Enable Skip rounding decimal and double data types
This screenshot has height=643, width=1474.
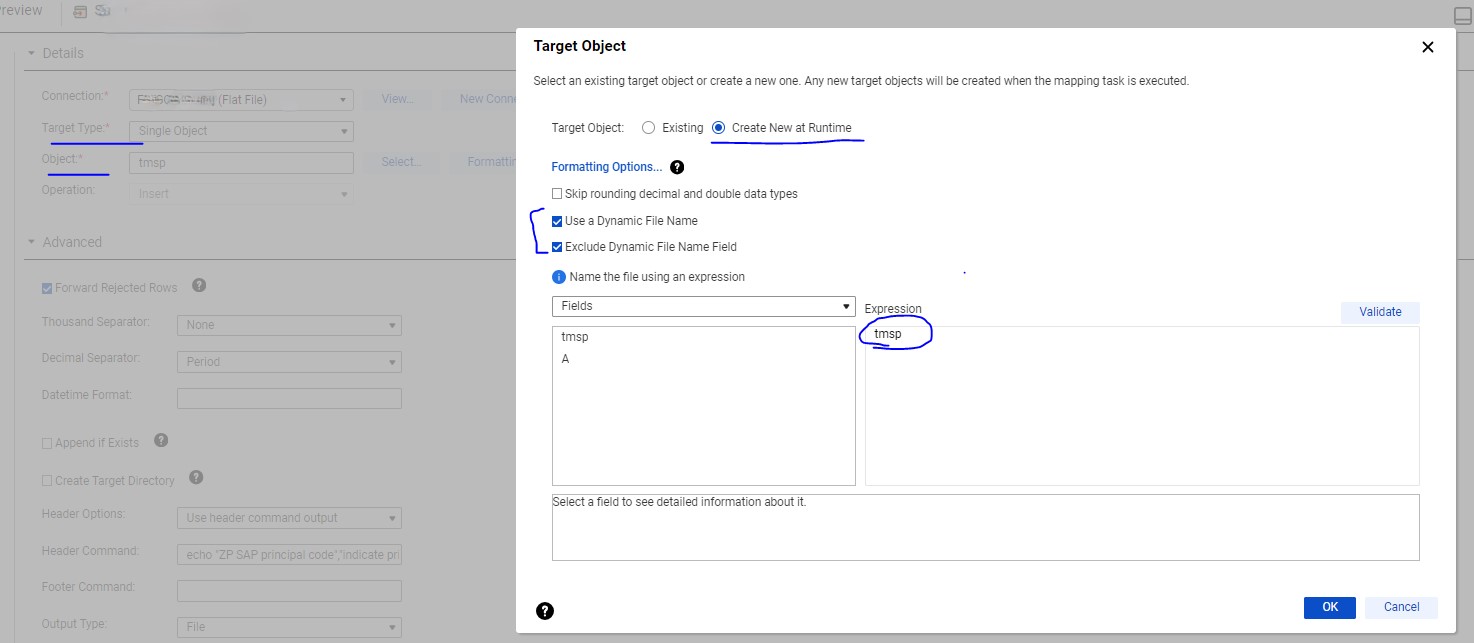pyautogui.click(x=557, y=194)
